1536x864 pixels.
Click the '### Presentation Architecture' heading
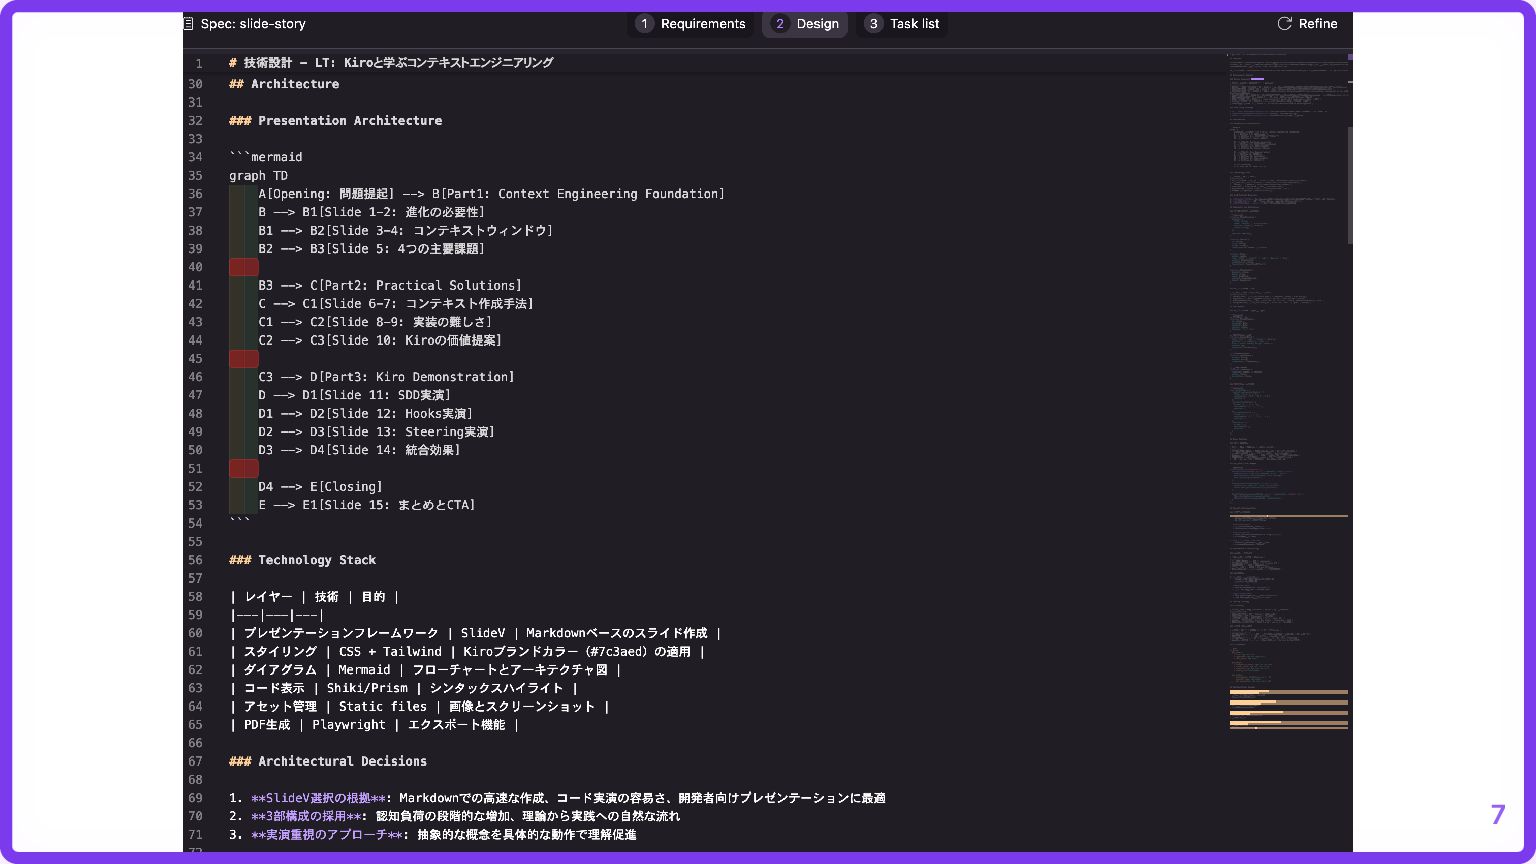coord(335,121)
